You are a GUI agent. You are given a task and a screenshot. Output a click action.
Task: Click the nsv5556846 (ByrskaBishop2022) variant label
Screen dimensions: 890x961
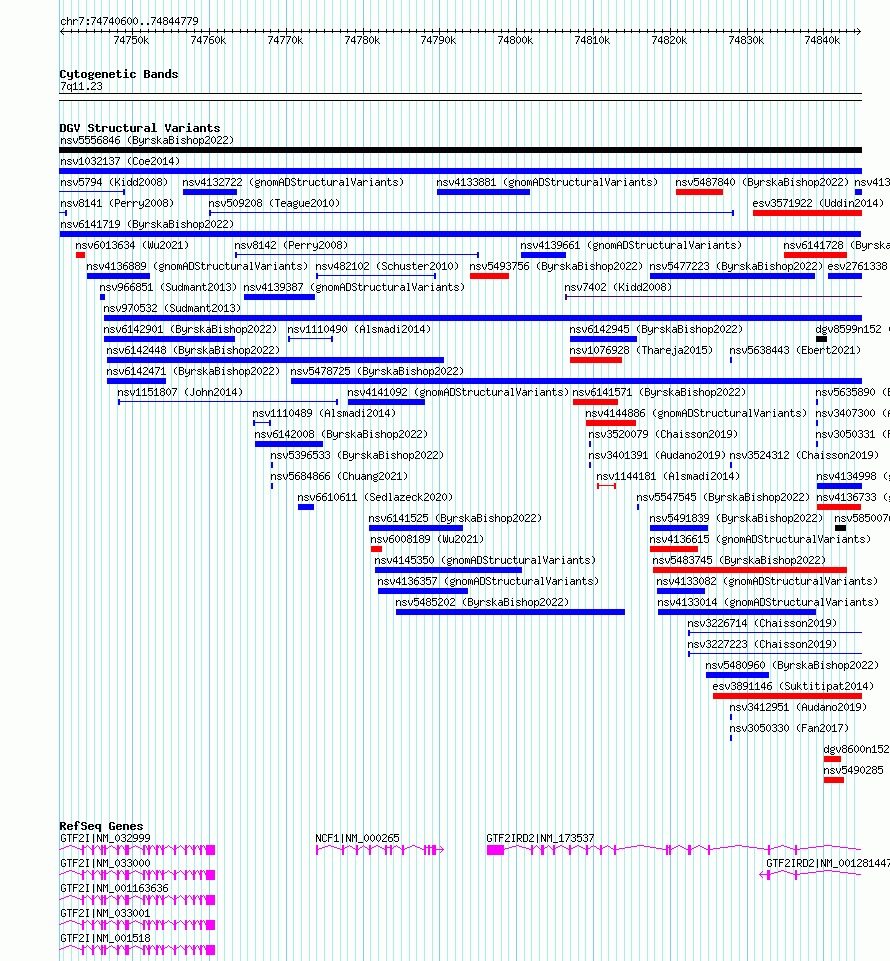point(147,140)
